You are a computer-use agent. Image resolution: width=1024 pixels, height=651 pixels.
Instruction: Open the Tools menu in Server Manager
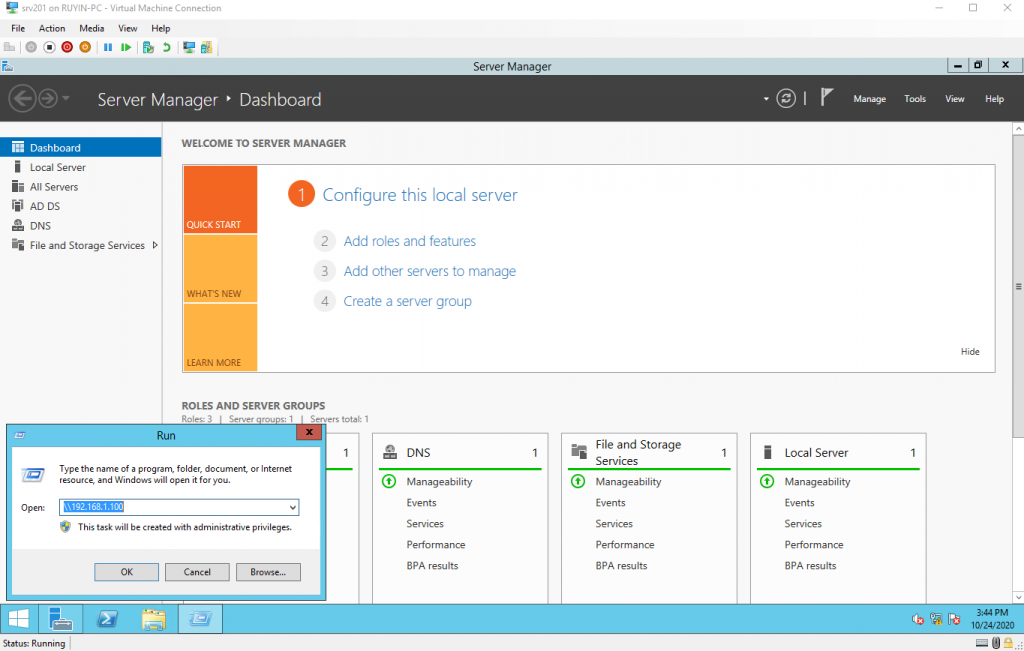coord(915,99)
